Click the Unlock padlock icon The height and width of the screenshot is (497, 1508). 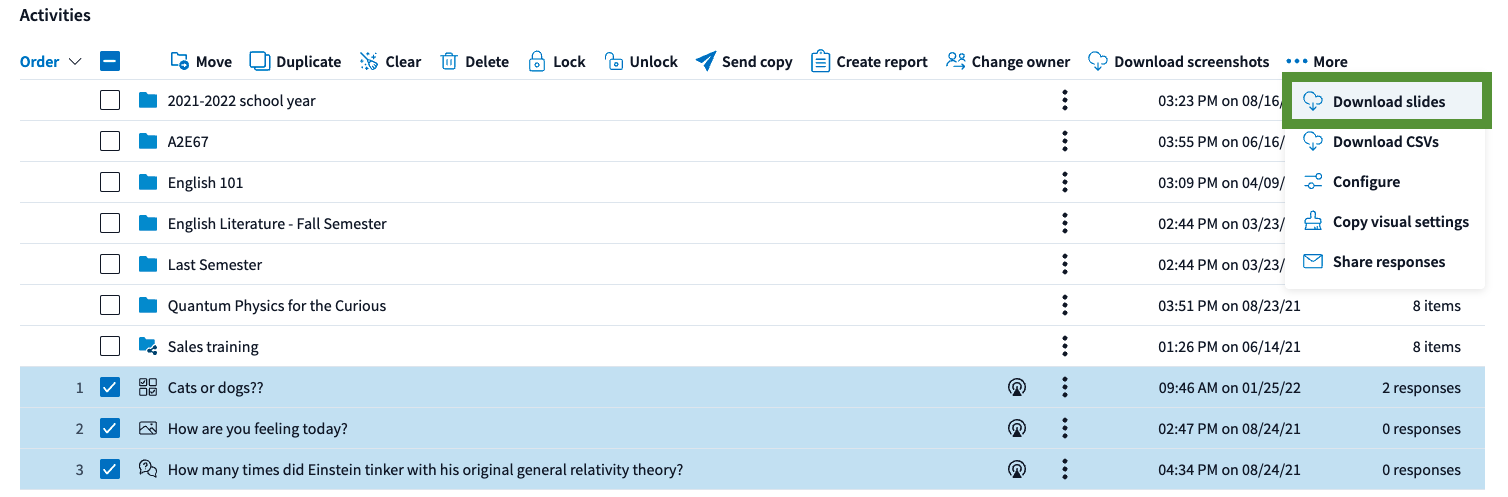click(x=614, y=62)
